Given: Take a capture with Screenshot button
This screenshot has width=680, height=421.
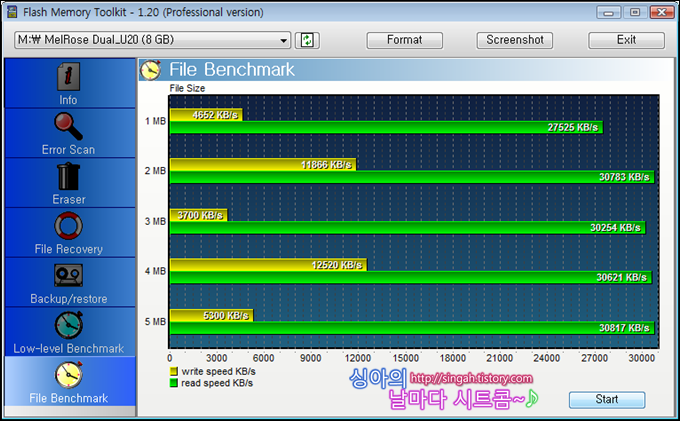Looking at the screenshot, I should click(515, 40).
